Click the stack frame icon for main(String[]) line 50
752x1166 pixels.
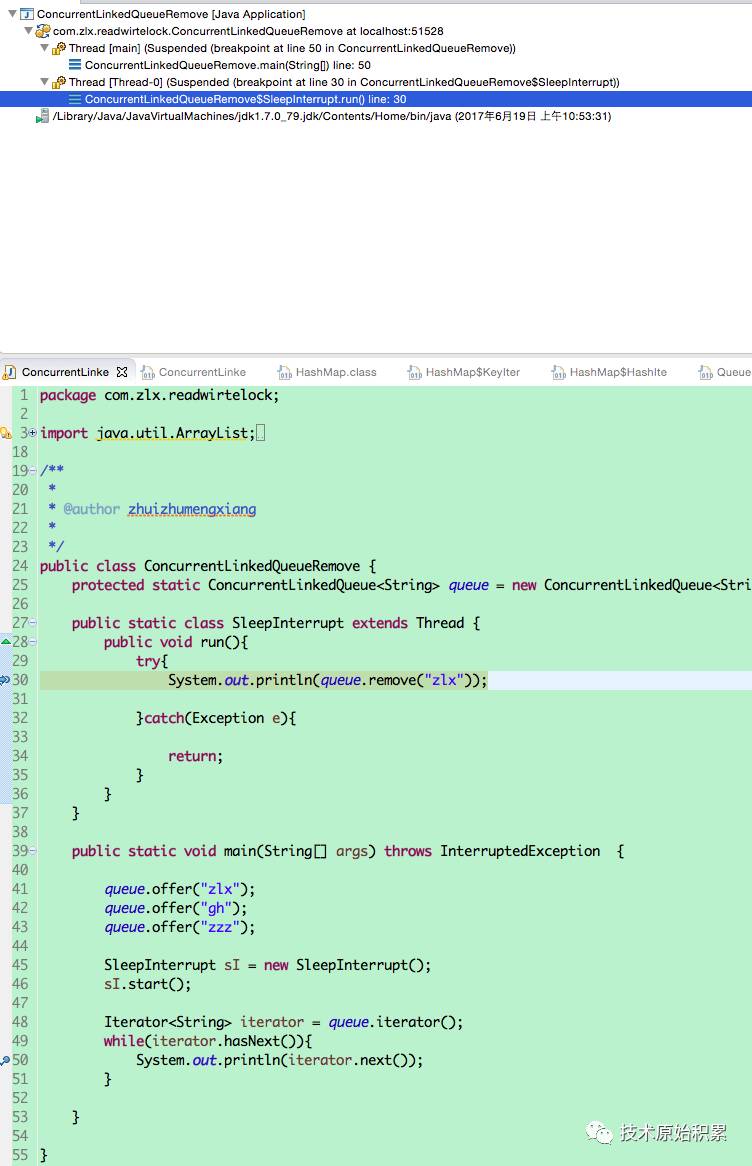[x=75, y=65]
